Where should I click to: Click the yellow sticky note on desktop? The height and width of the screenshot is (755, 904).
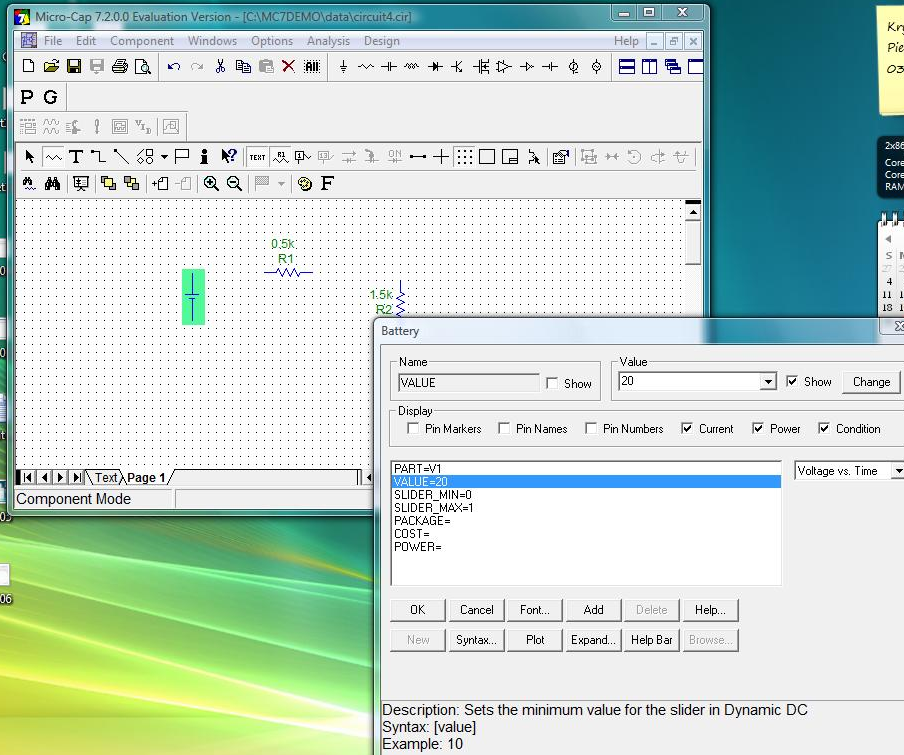(890, 58)
